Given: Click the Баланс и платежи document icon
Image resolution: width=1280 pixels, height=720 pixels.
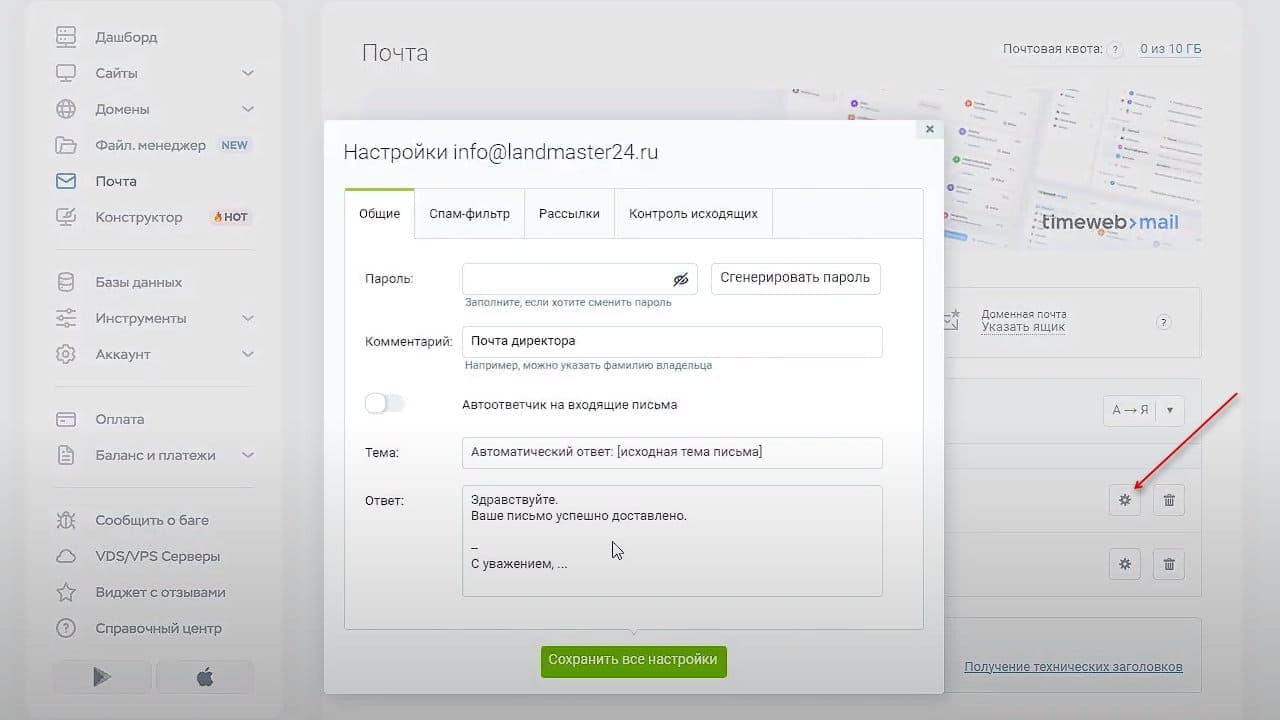Looking at the screenshot, I should [x=66, y=455].
